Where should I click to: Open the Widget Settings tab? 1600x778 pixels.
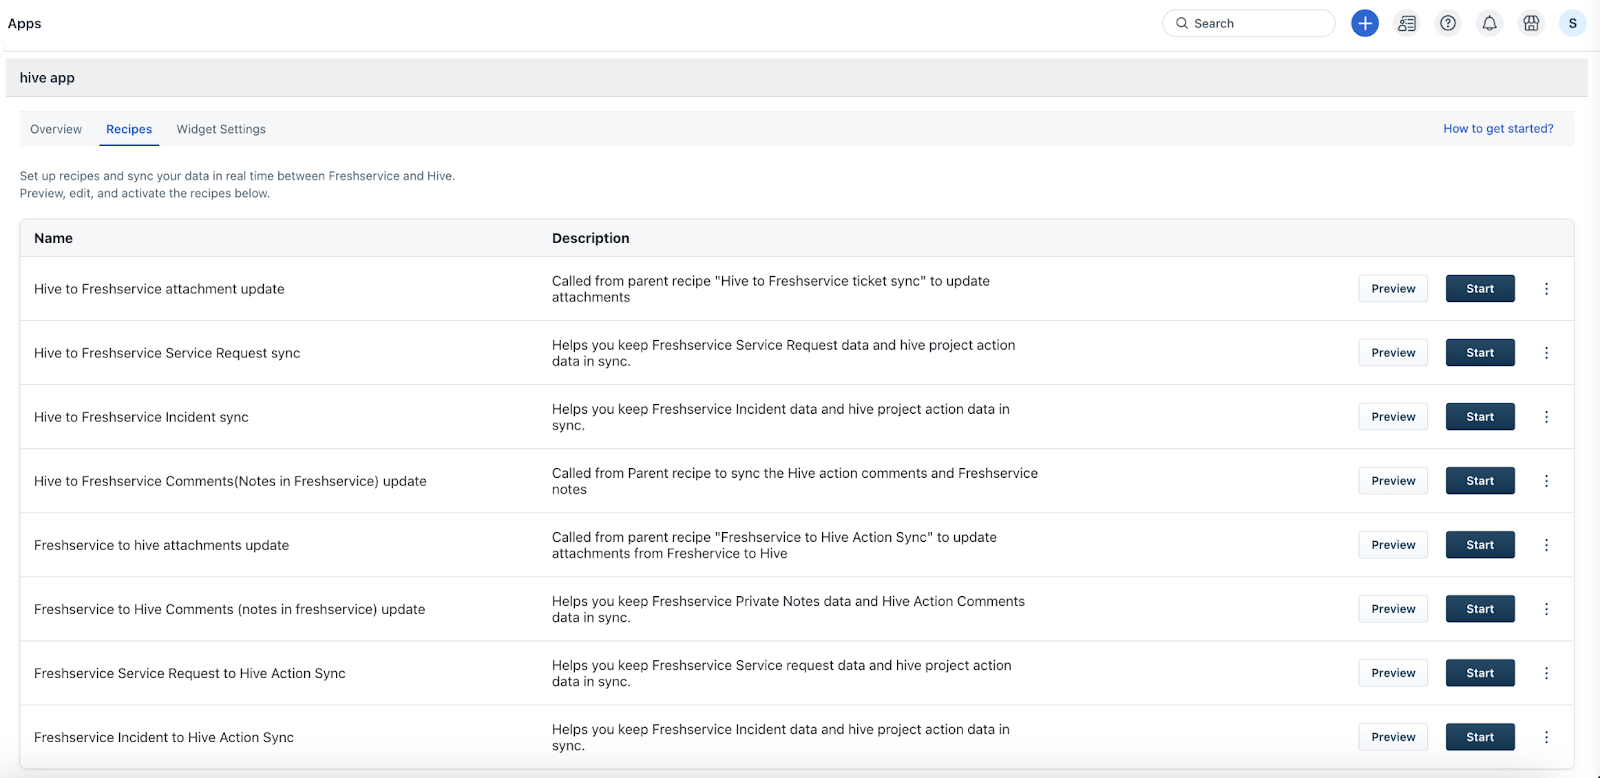pyautogui.click(x=221, y=129)
